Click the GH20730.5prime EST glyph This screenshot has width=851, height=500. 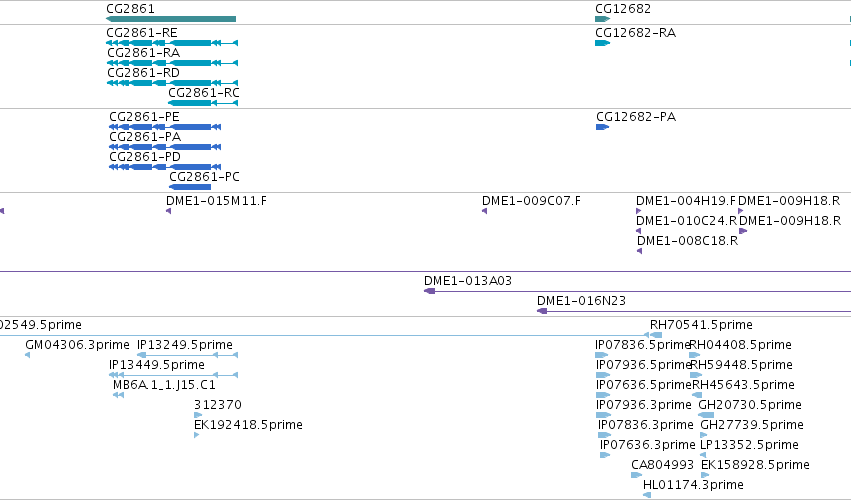(706, 415)
